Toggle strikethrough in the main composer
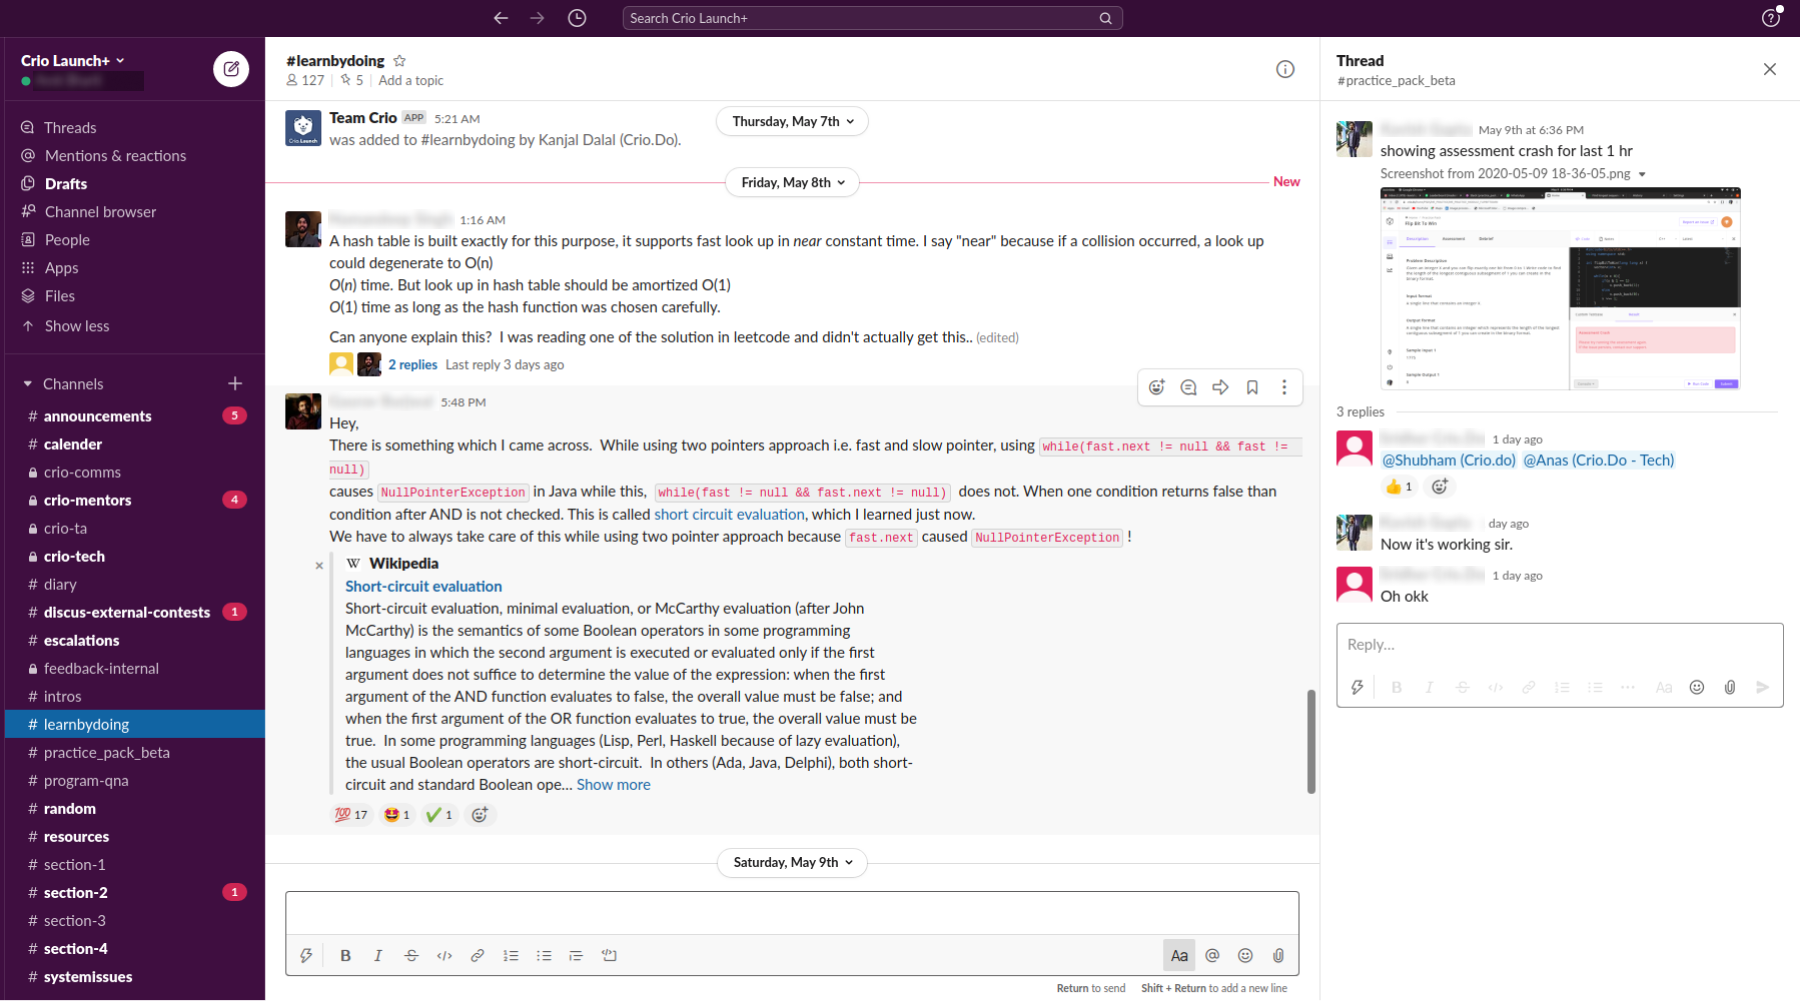The height and width of the screenshot is (1001, 1800). (x=411, y=956)
